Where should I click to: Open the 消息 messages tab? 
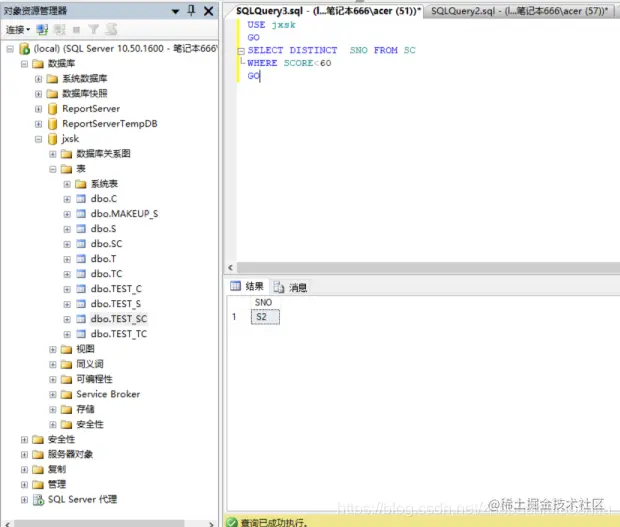click(291, 287)
